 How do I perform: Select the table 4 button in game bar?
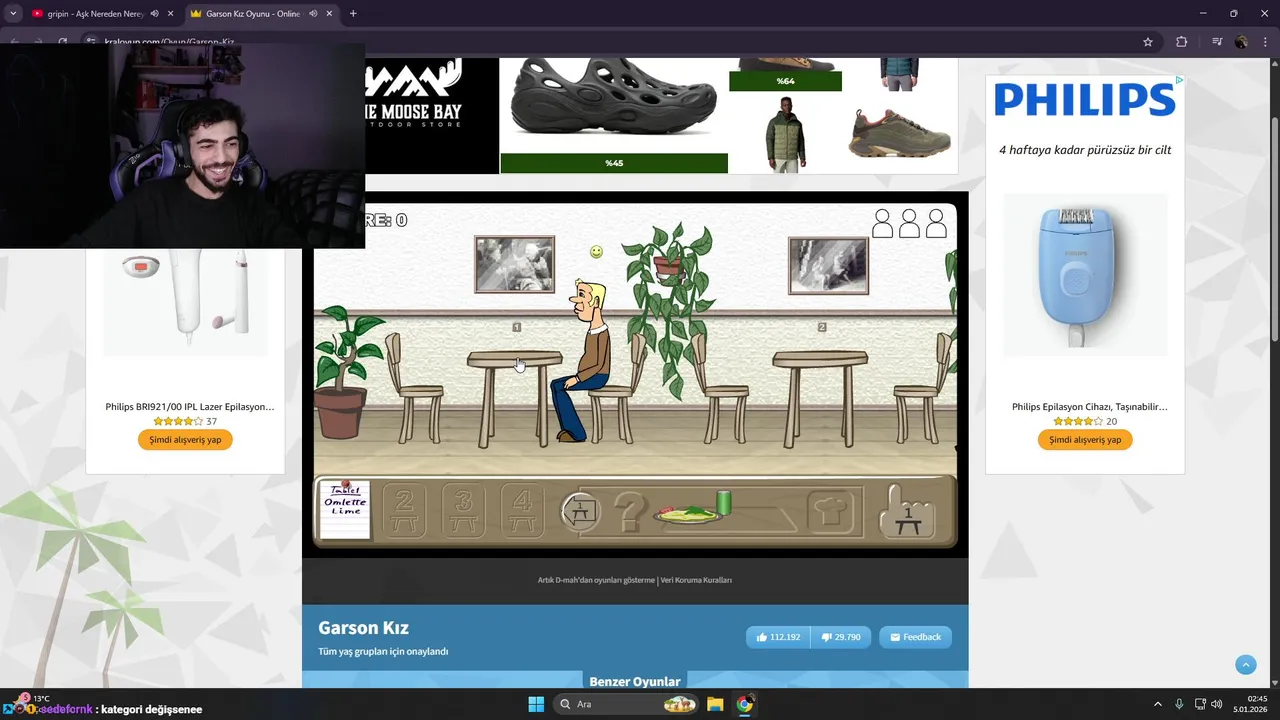pos(521,510)
